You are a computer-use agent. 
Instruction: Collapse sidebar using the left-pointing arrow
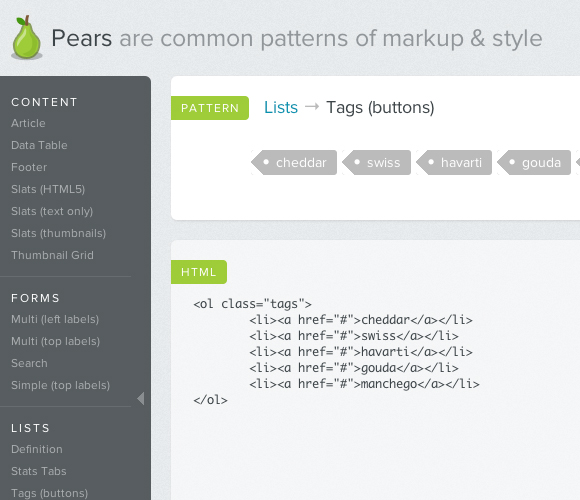141,399
